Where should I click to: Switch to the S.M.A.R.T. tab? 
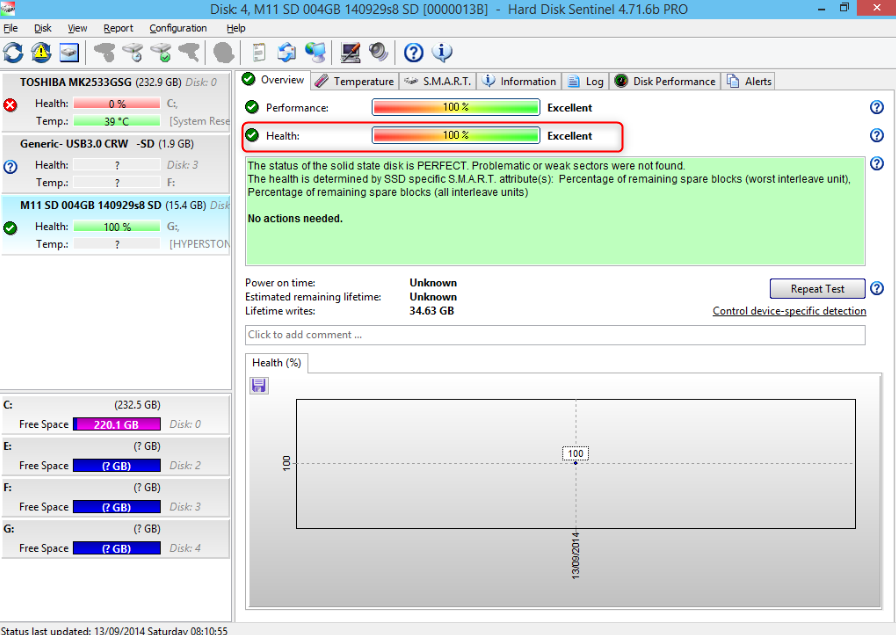[438, 81]
